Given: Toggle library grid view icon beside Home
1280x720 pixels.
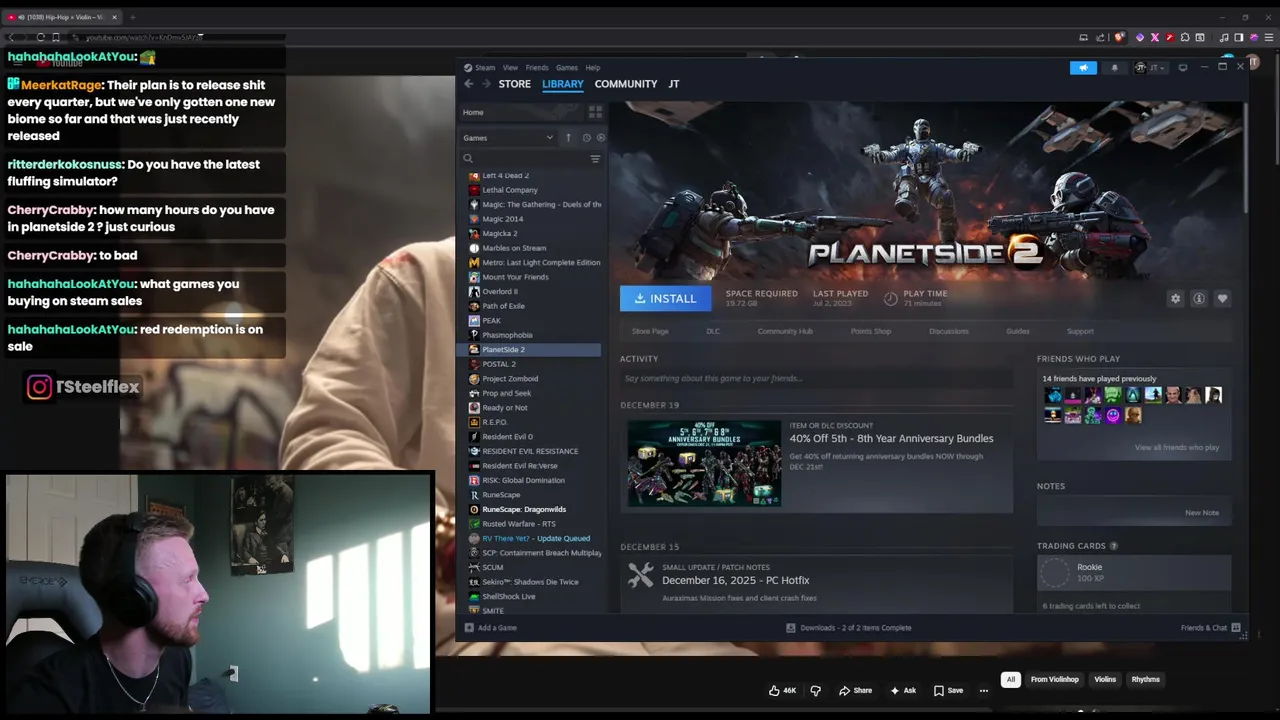Looking at the screenshot, I should pyautogui.click(x=595, y=112).
